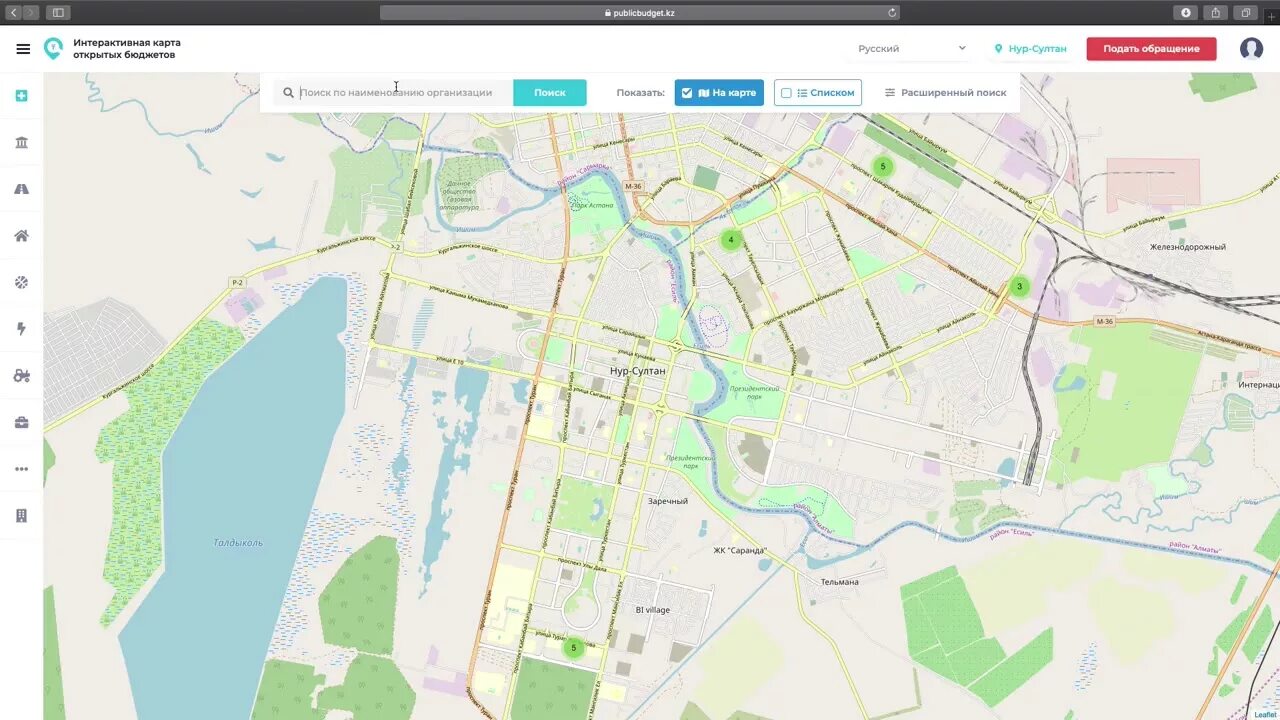Click the 'Железнодорожный' map label
The width and height of the screenshot is (1280, 720).
coord(1188,247)
